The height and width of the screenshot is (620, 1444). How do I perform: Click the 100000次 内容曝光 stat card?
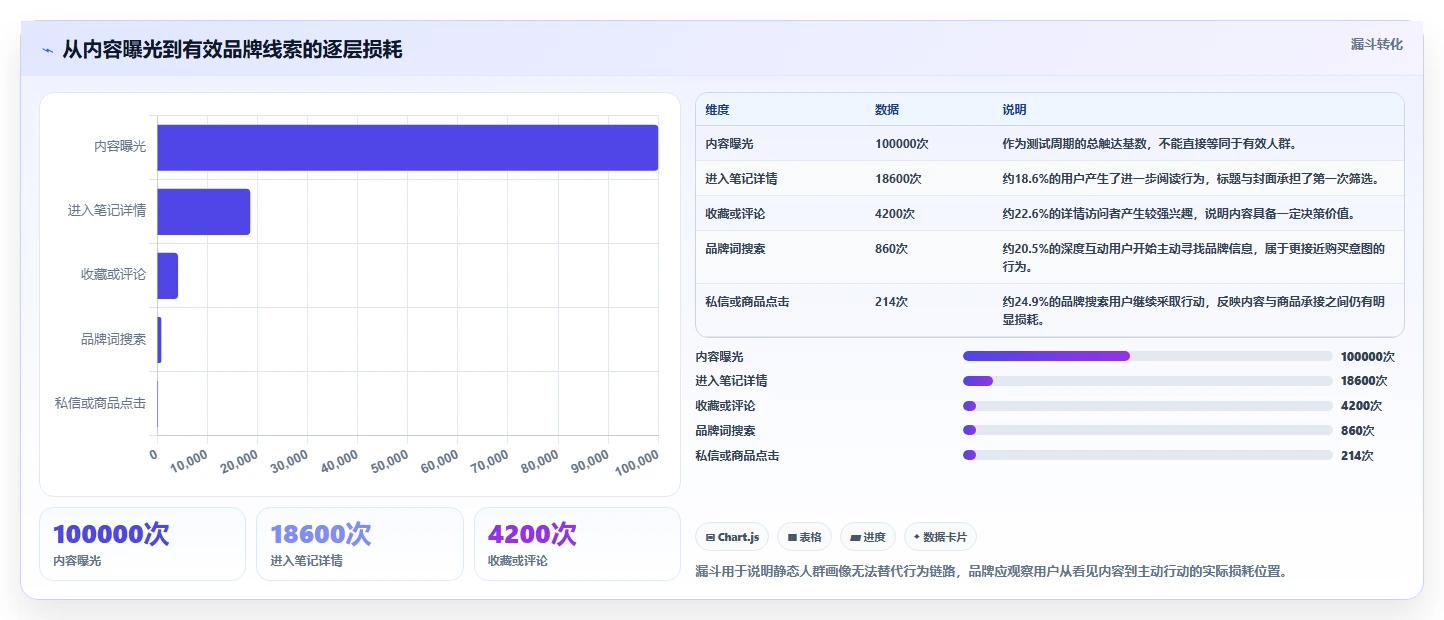[x=142, y=544]
